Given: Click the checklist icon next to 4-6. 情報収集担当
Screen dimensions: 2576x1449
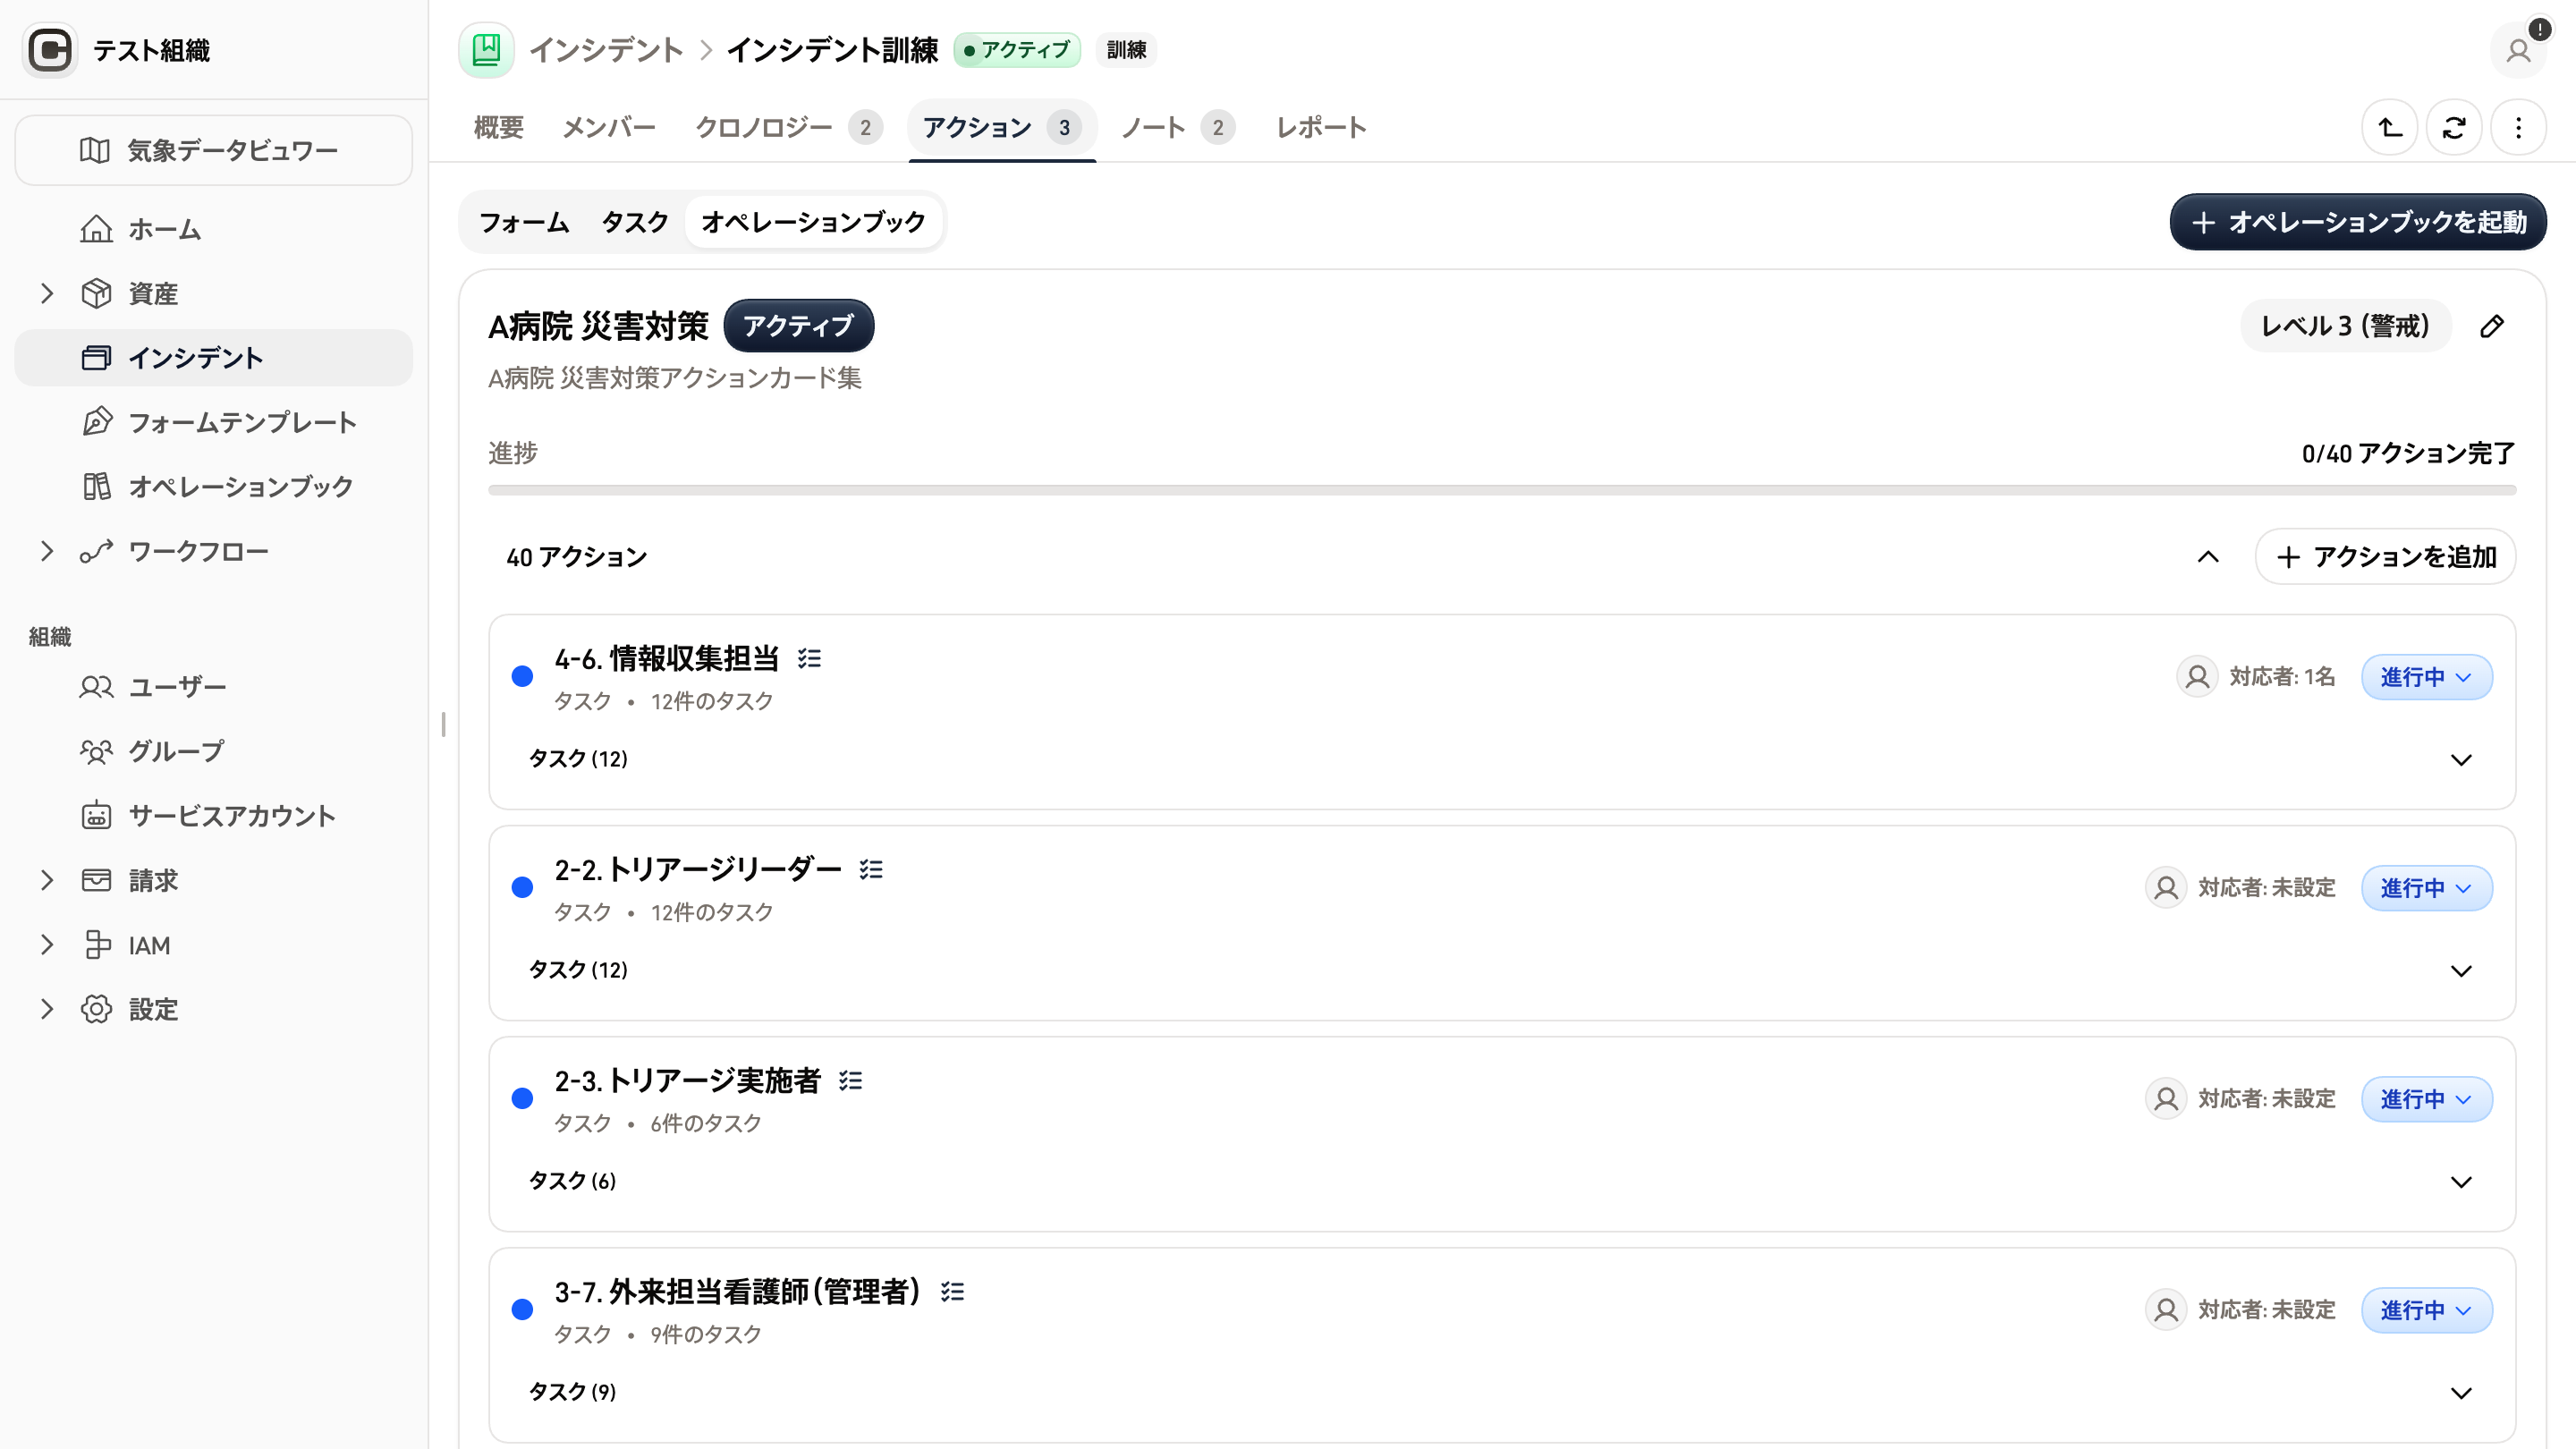Looking at the screenshot, I should click(x=809, y=658).
